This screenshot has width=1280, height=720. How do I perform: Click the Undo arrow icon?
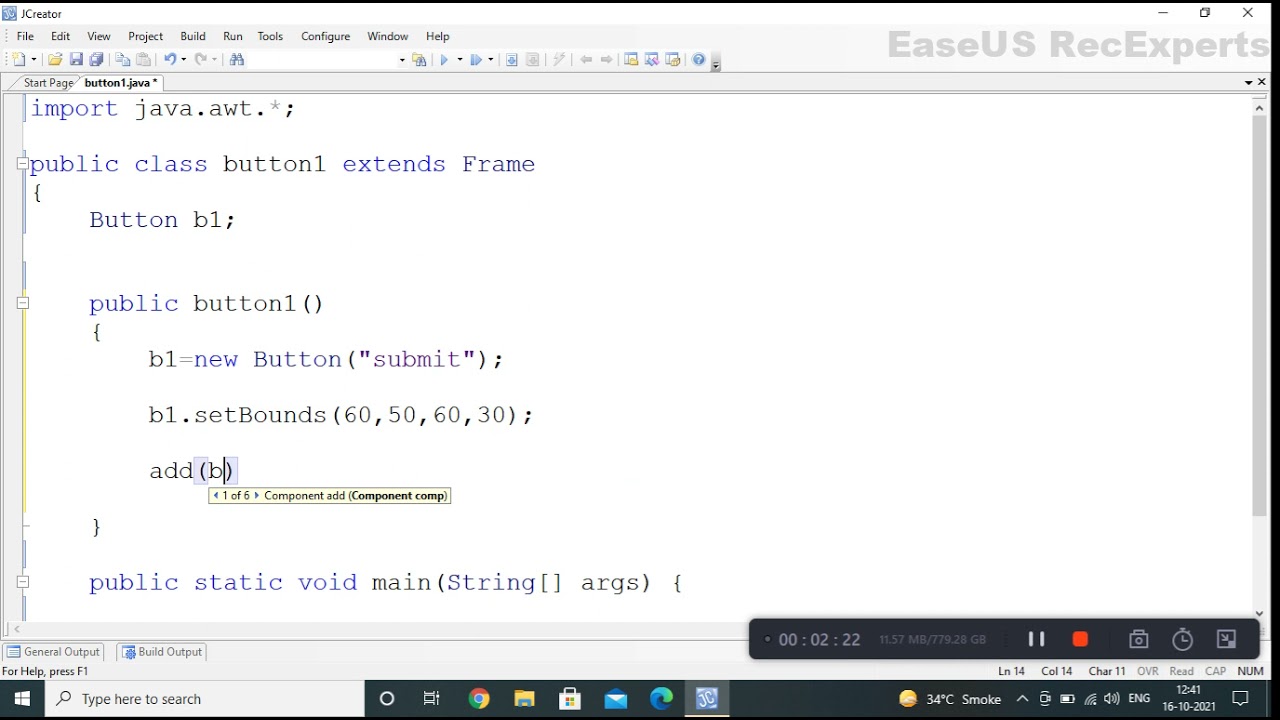(x=170, y=60)
